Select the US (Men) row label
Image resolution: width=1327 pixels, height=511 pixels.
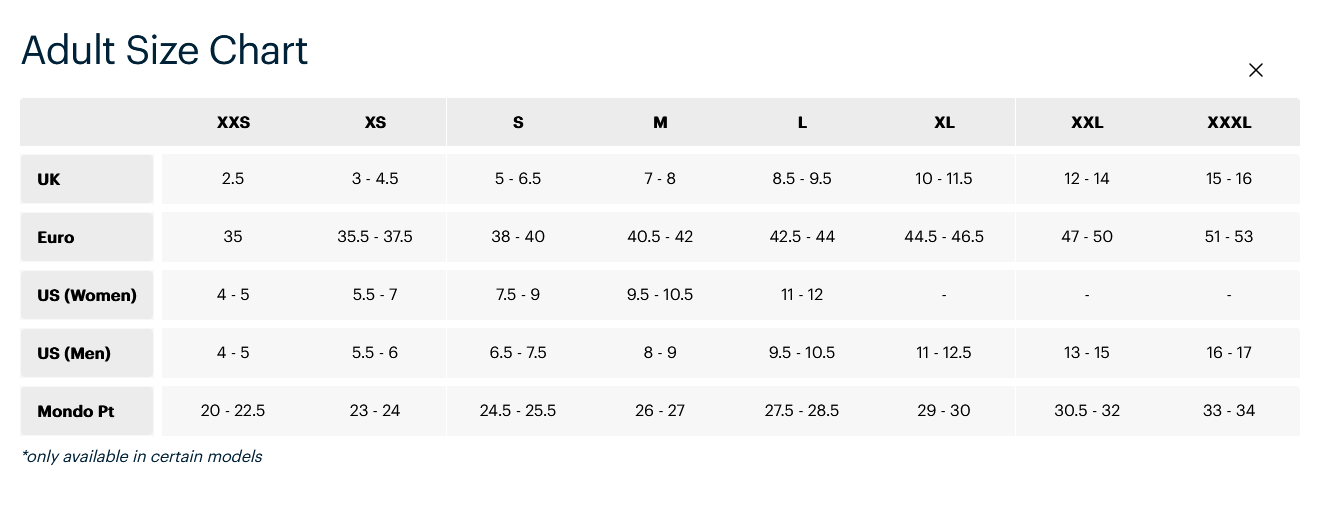click(74, 354)
